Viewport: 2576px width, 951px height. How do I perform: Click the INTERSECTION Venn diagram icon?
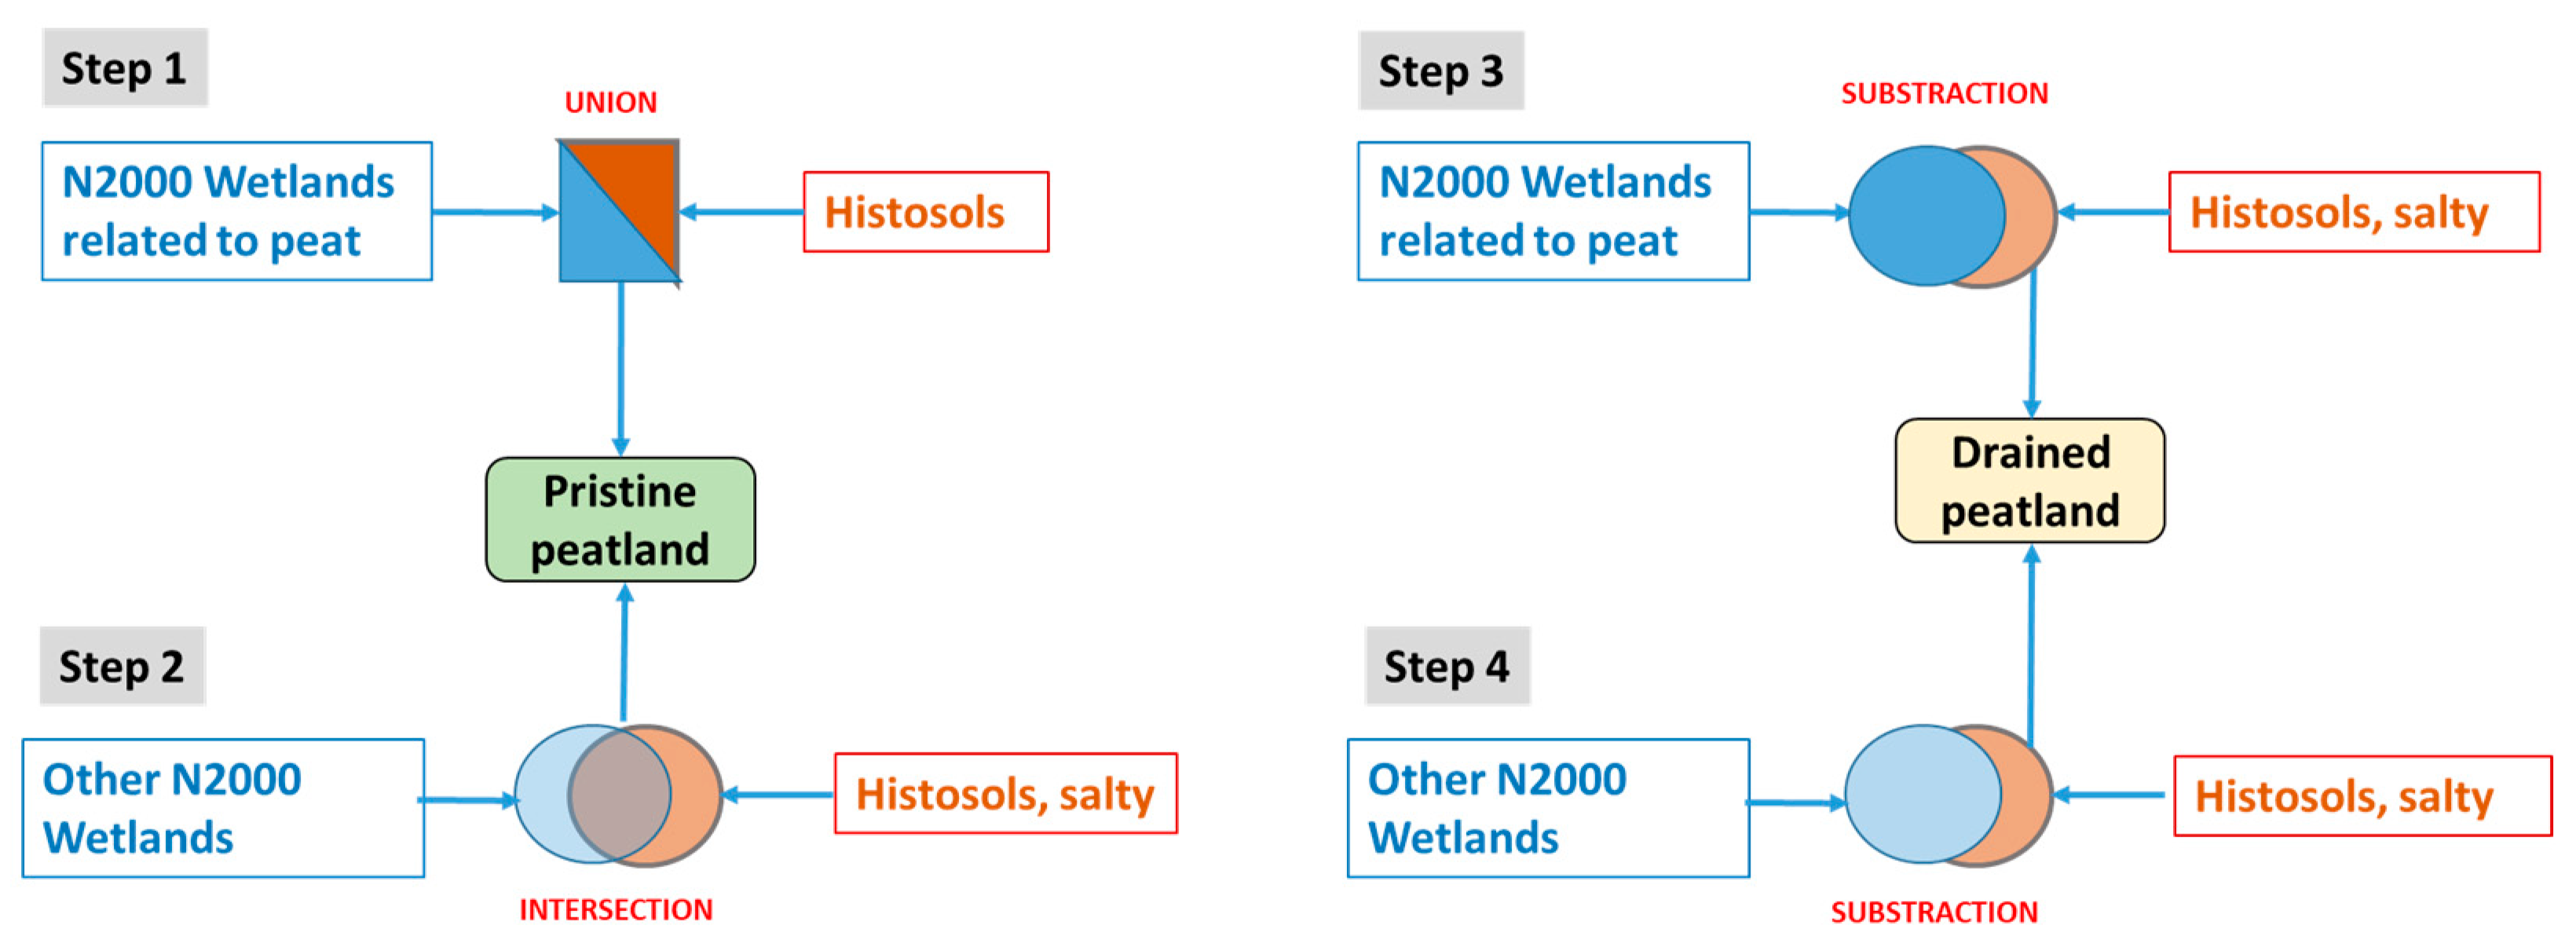(x=619, y=795)
